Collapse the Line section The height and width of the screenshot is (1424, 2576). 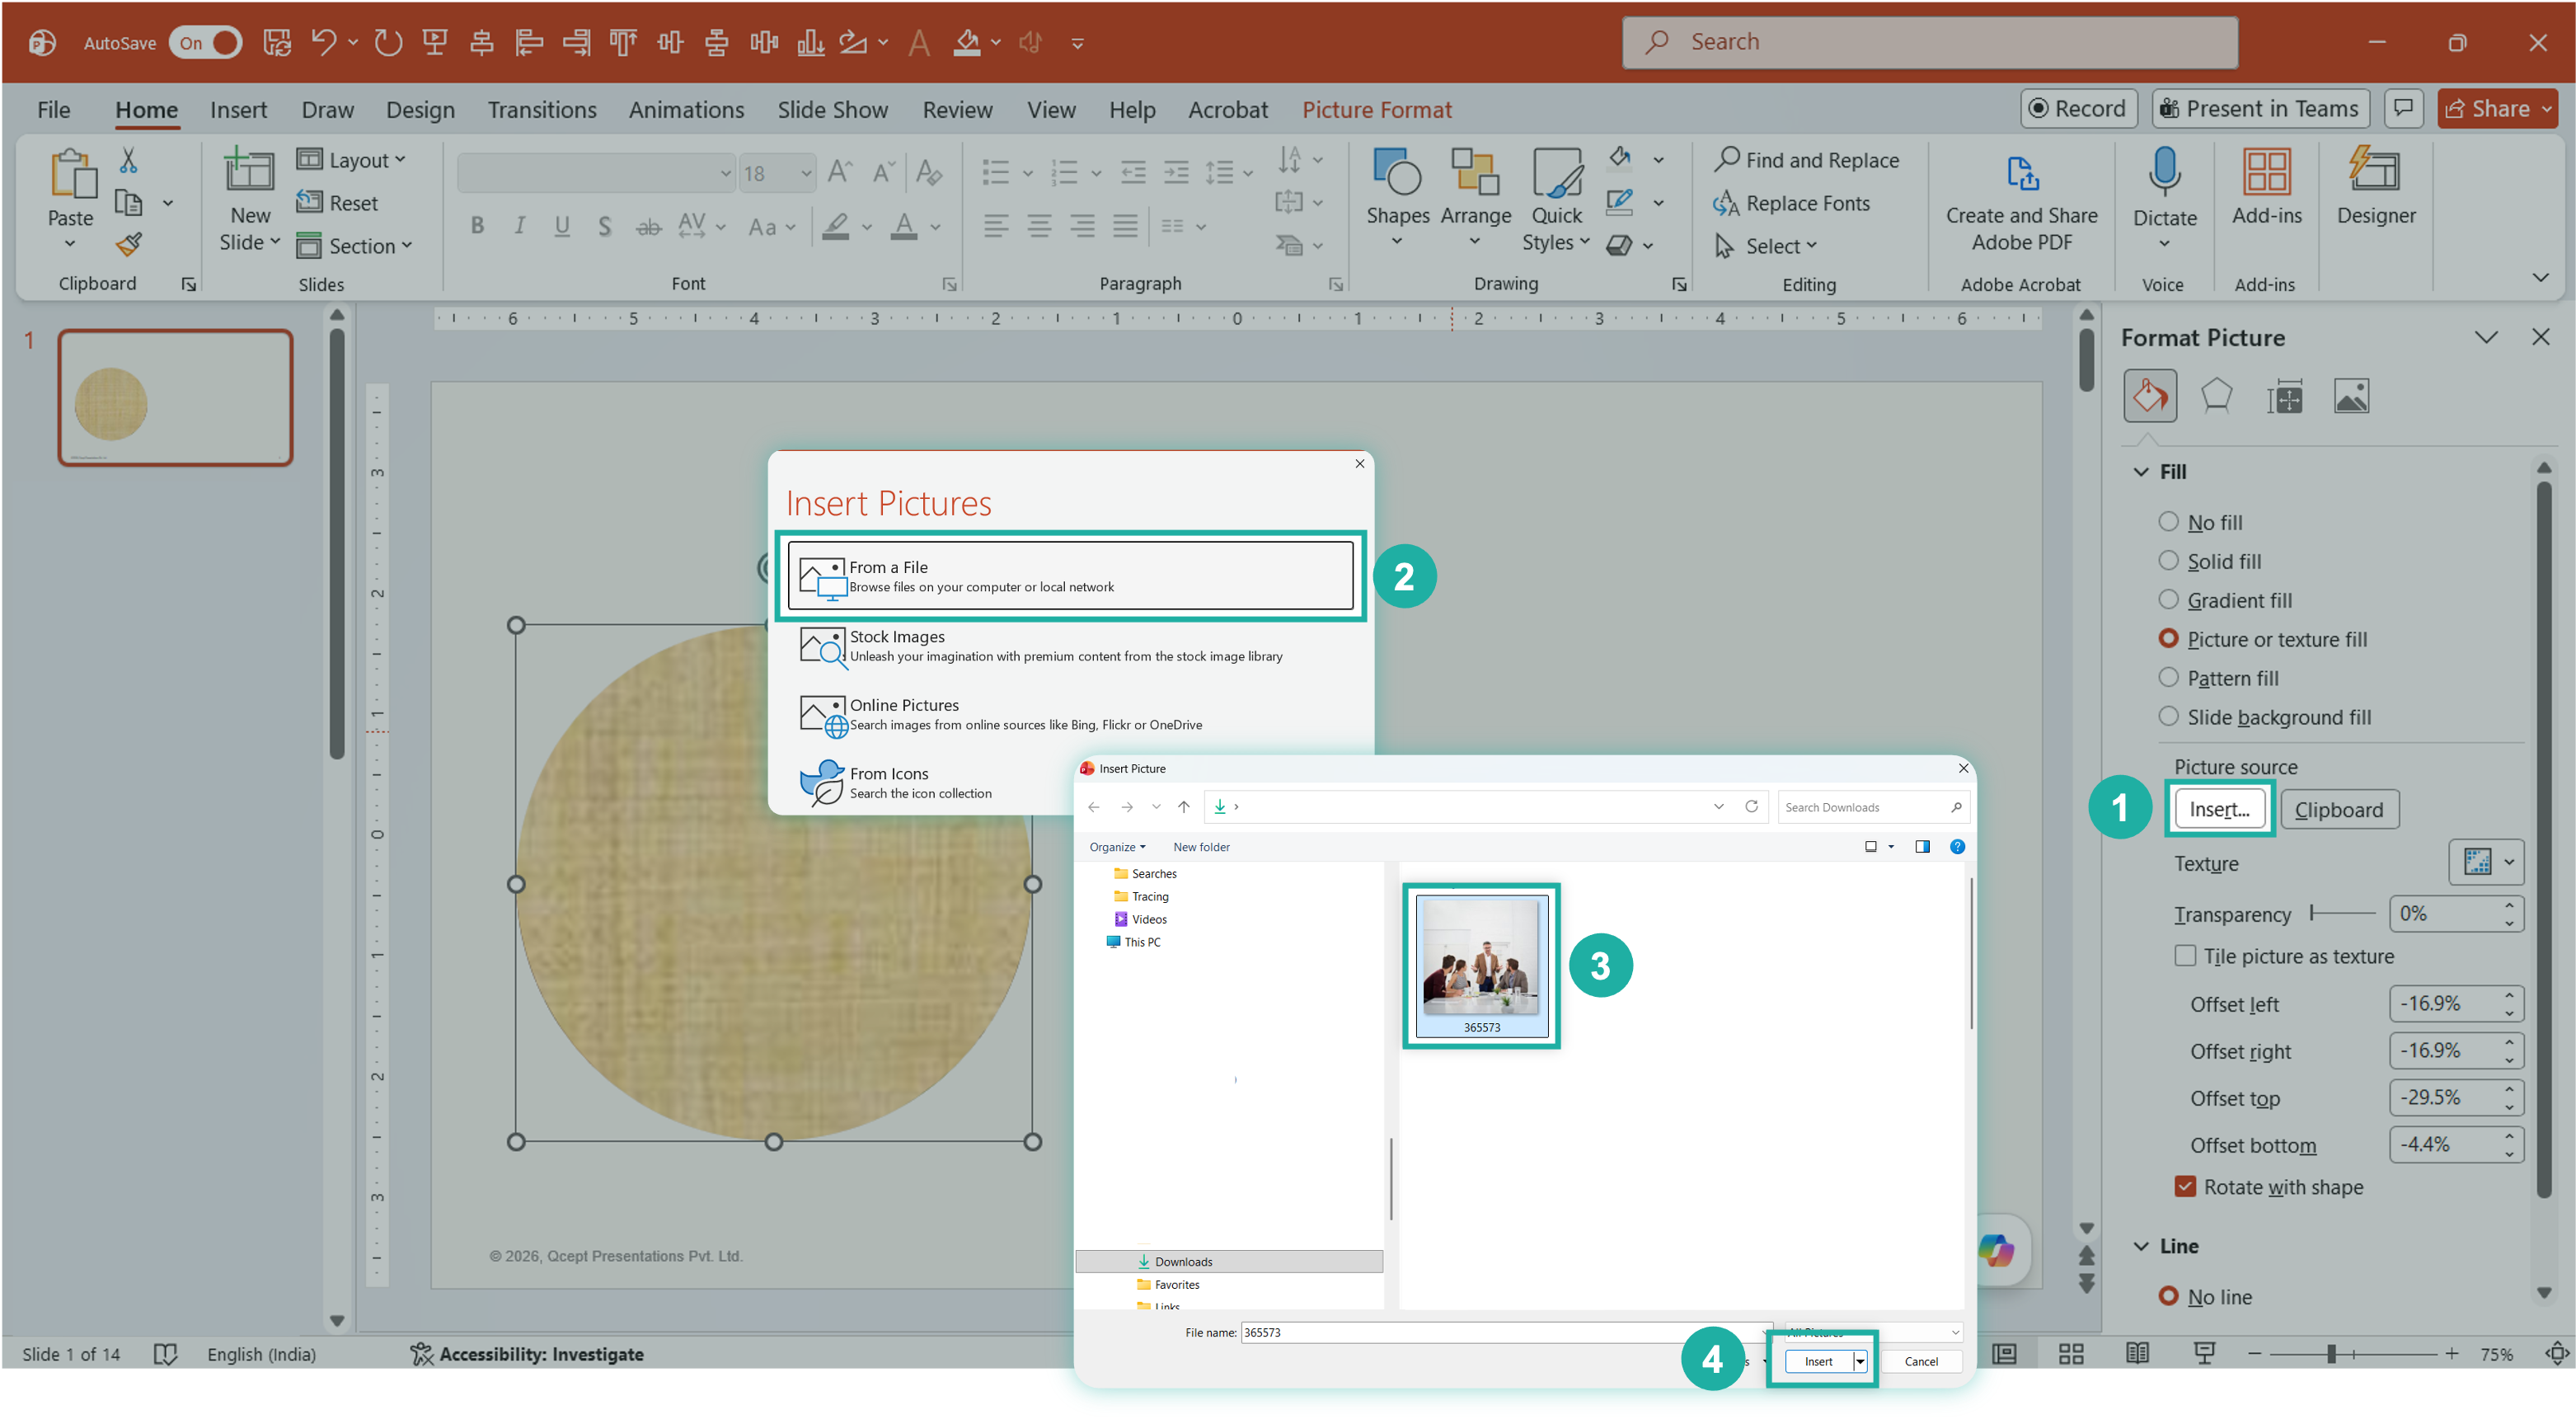[2141, 1246]
